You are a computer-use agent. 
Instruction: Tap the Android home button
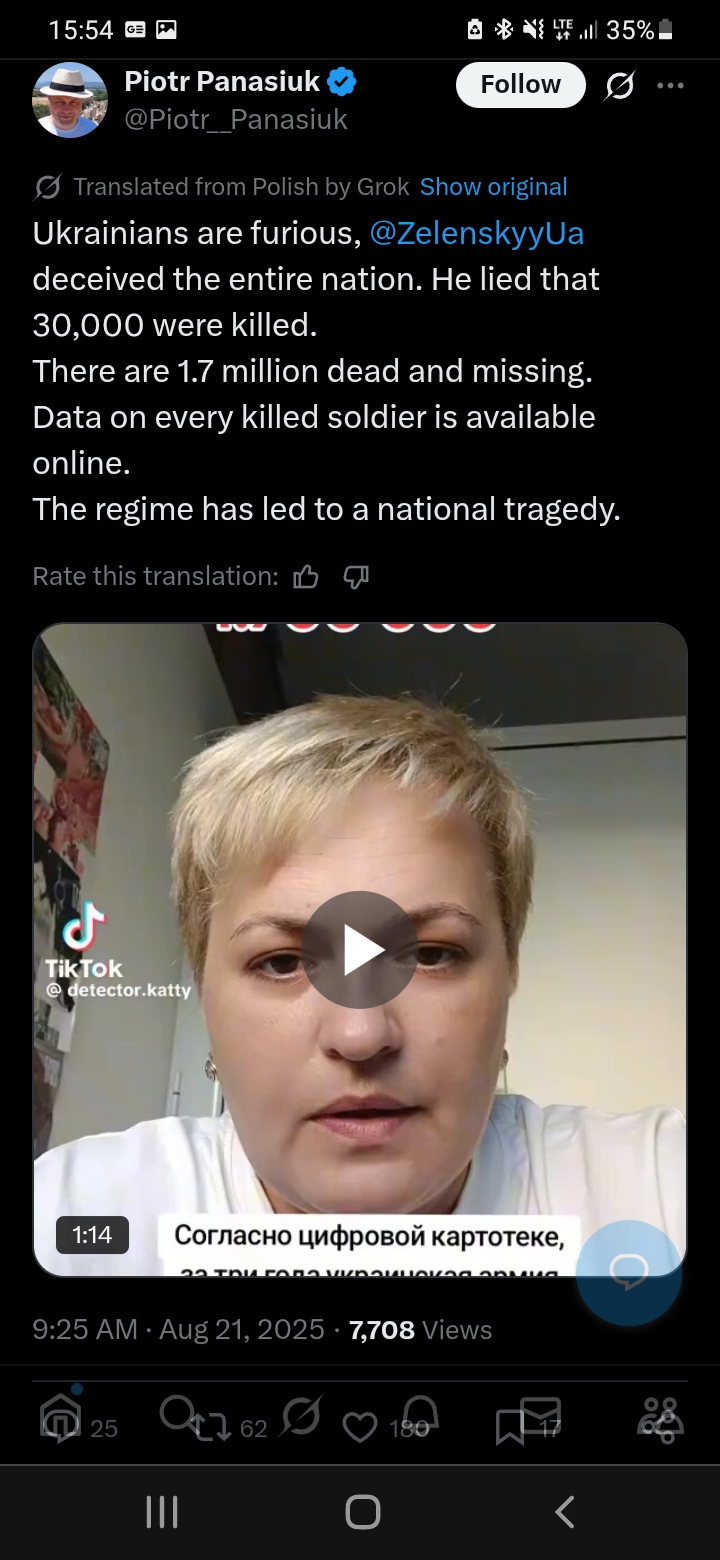[x=362, y=1512]
